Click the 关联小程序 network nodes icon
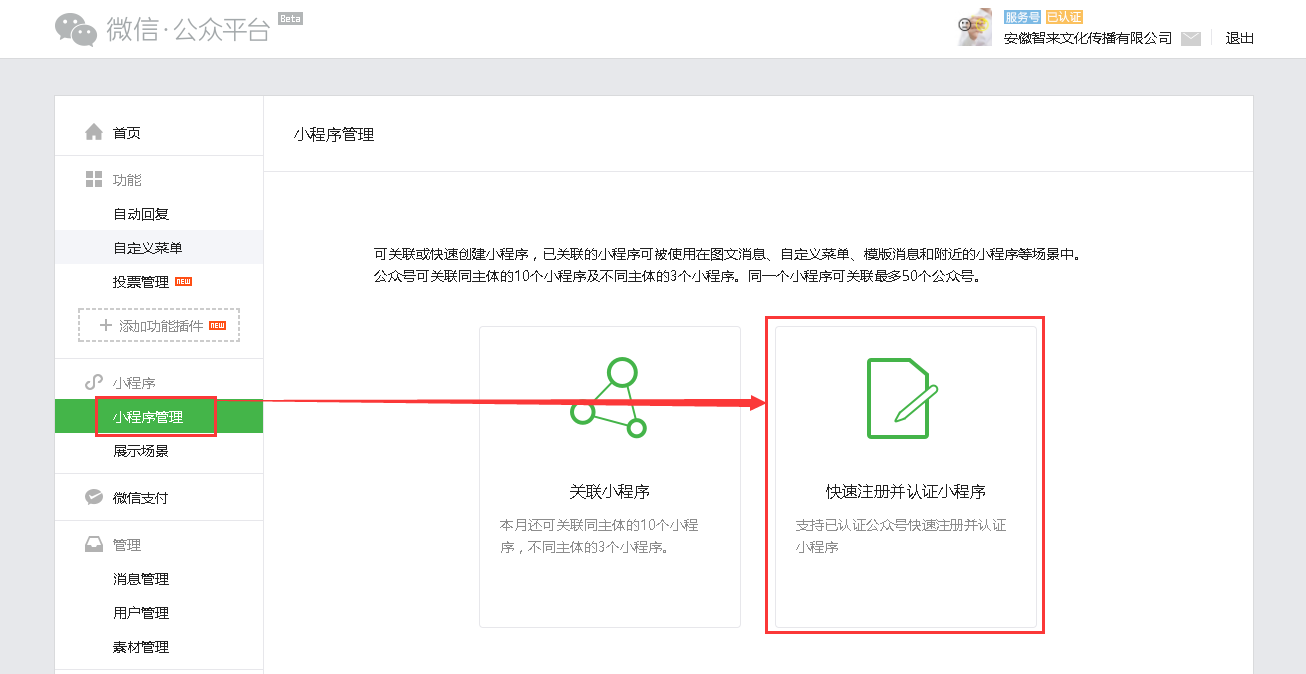Viewport: 1306px width, 674px height. (609, 397)
